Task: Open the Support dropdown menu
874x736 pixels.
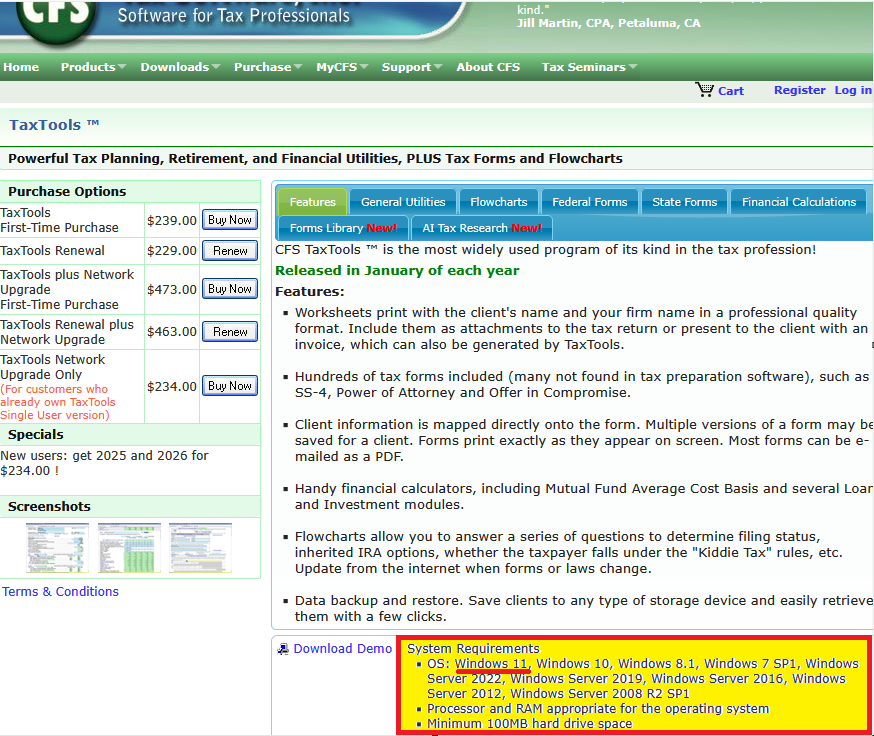Action: [411, 67]
